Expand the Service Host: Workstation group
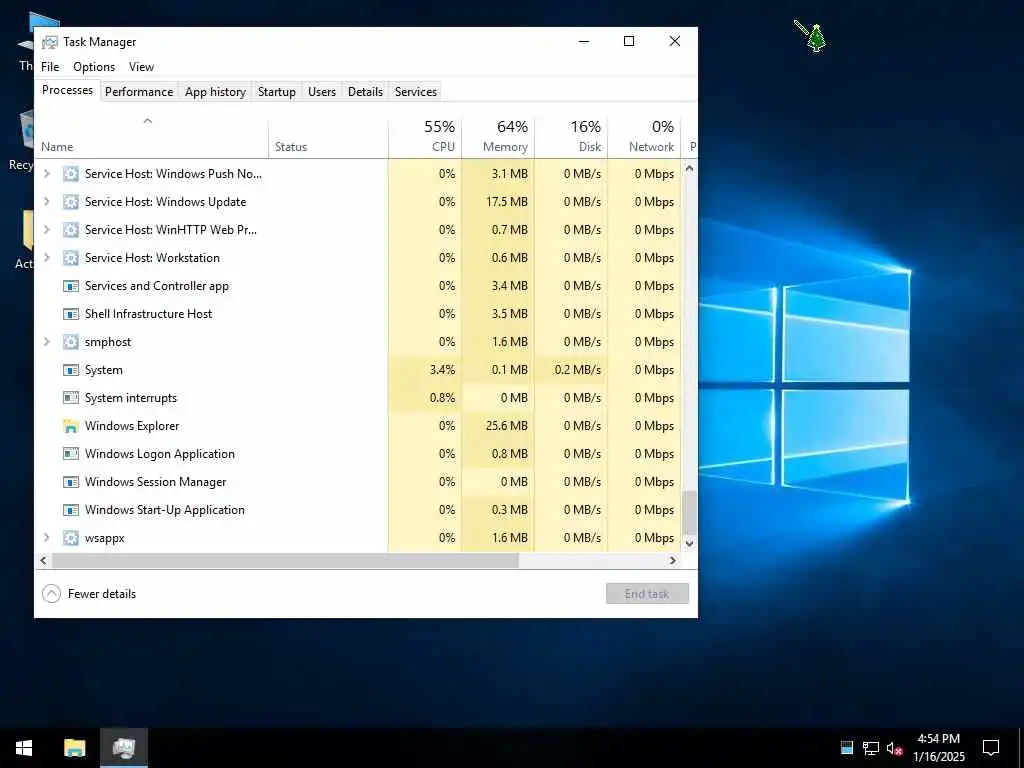Image resolution: width=1024 pixels, height=768 pixels. [x=46, y=258]
